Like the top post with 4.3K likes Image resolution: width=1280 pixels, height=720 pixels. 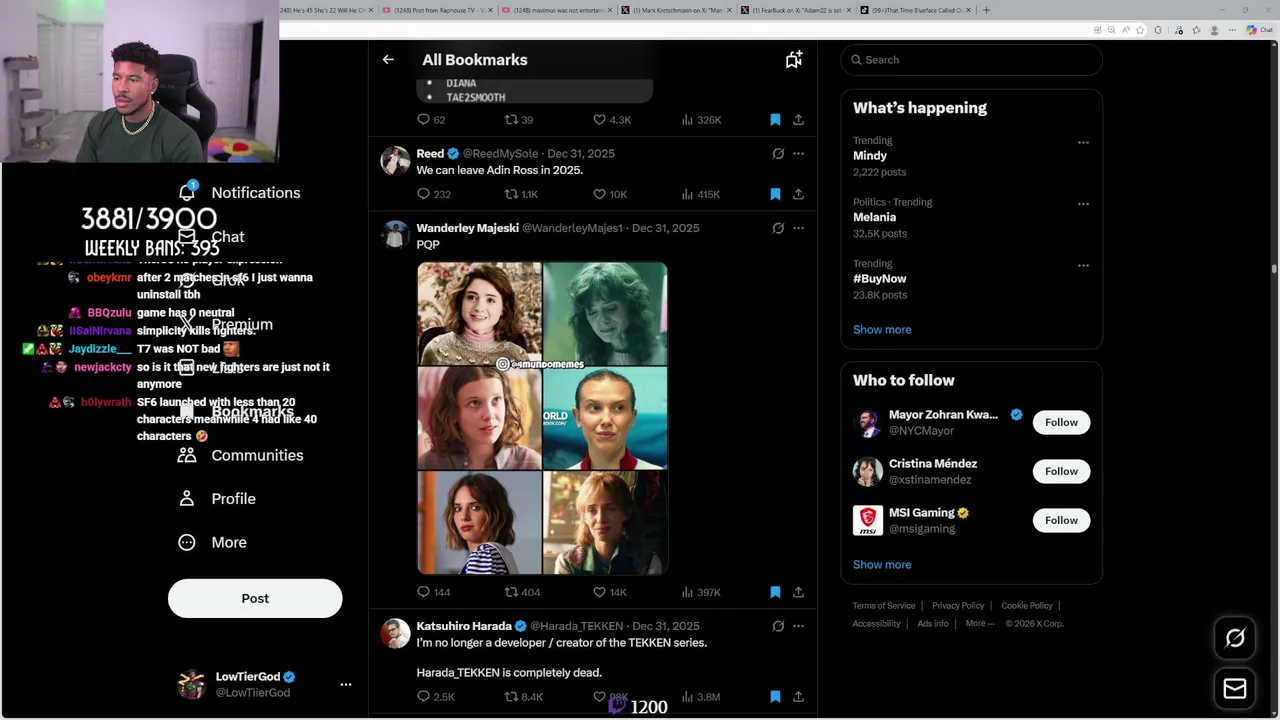point(599,120)
